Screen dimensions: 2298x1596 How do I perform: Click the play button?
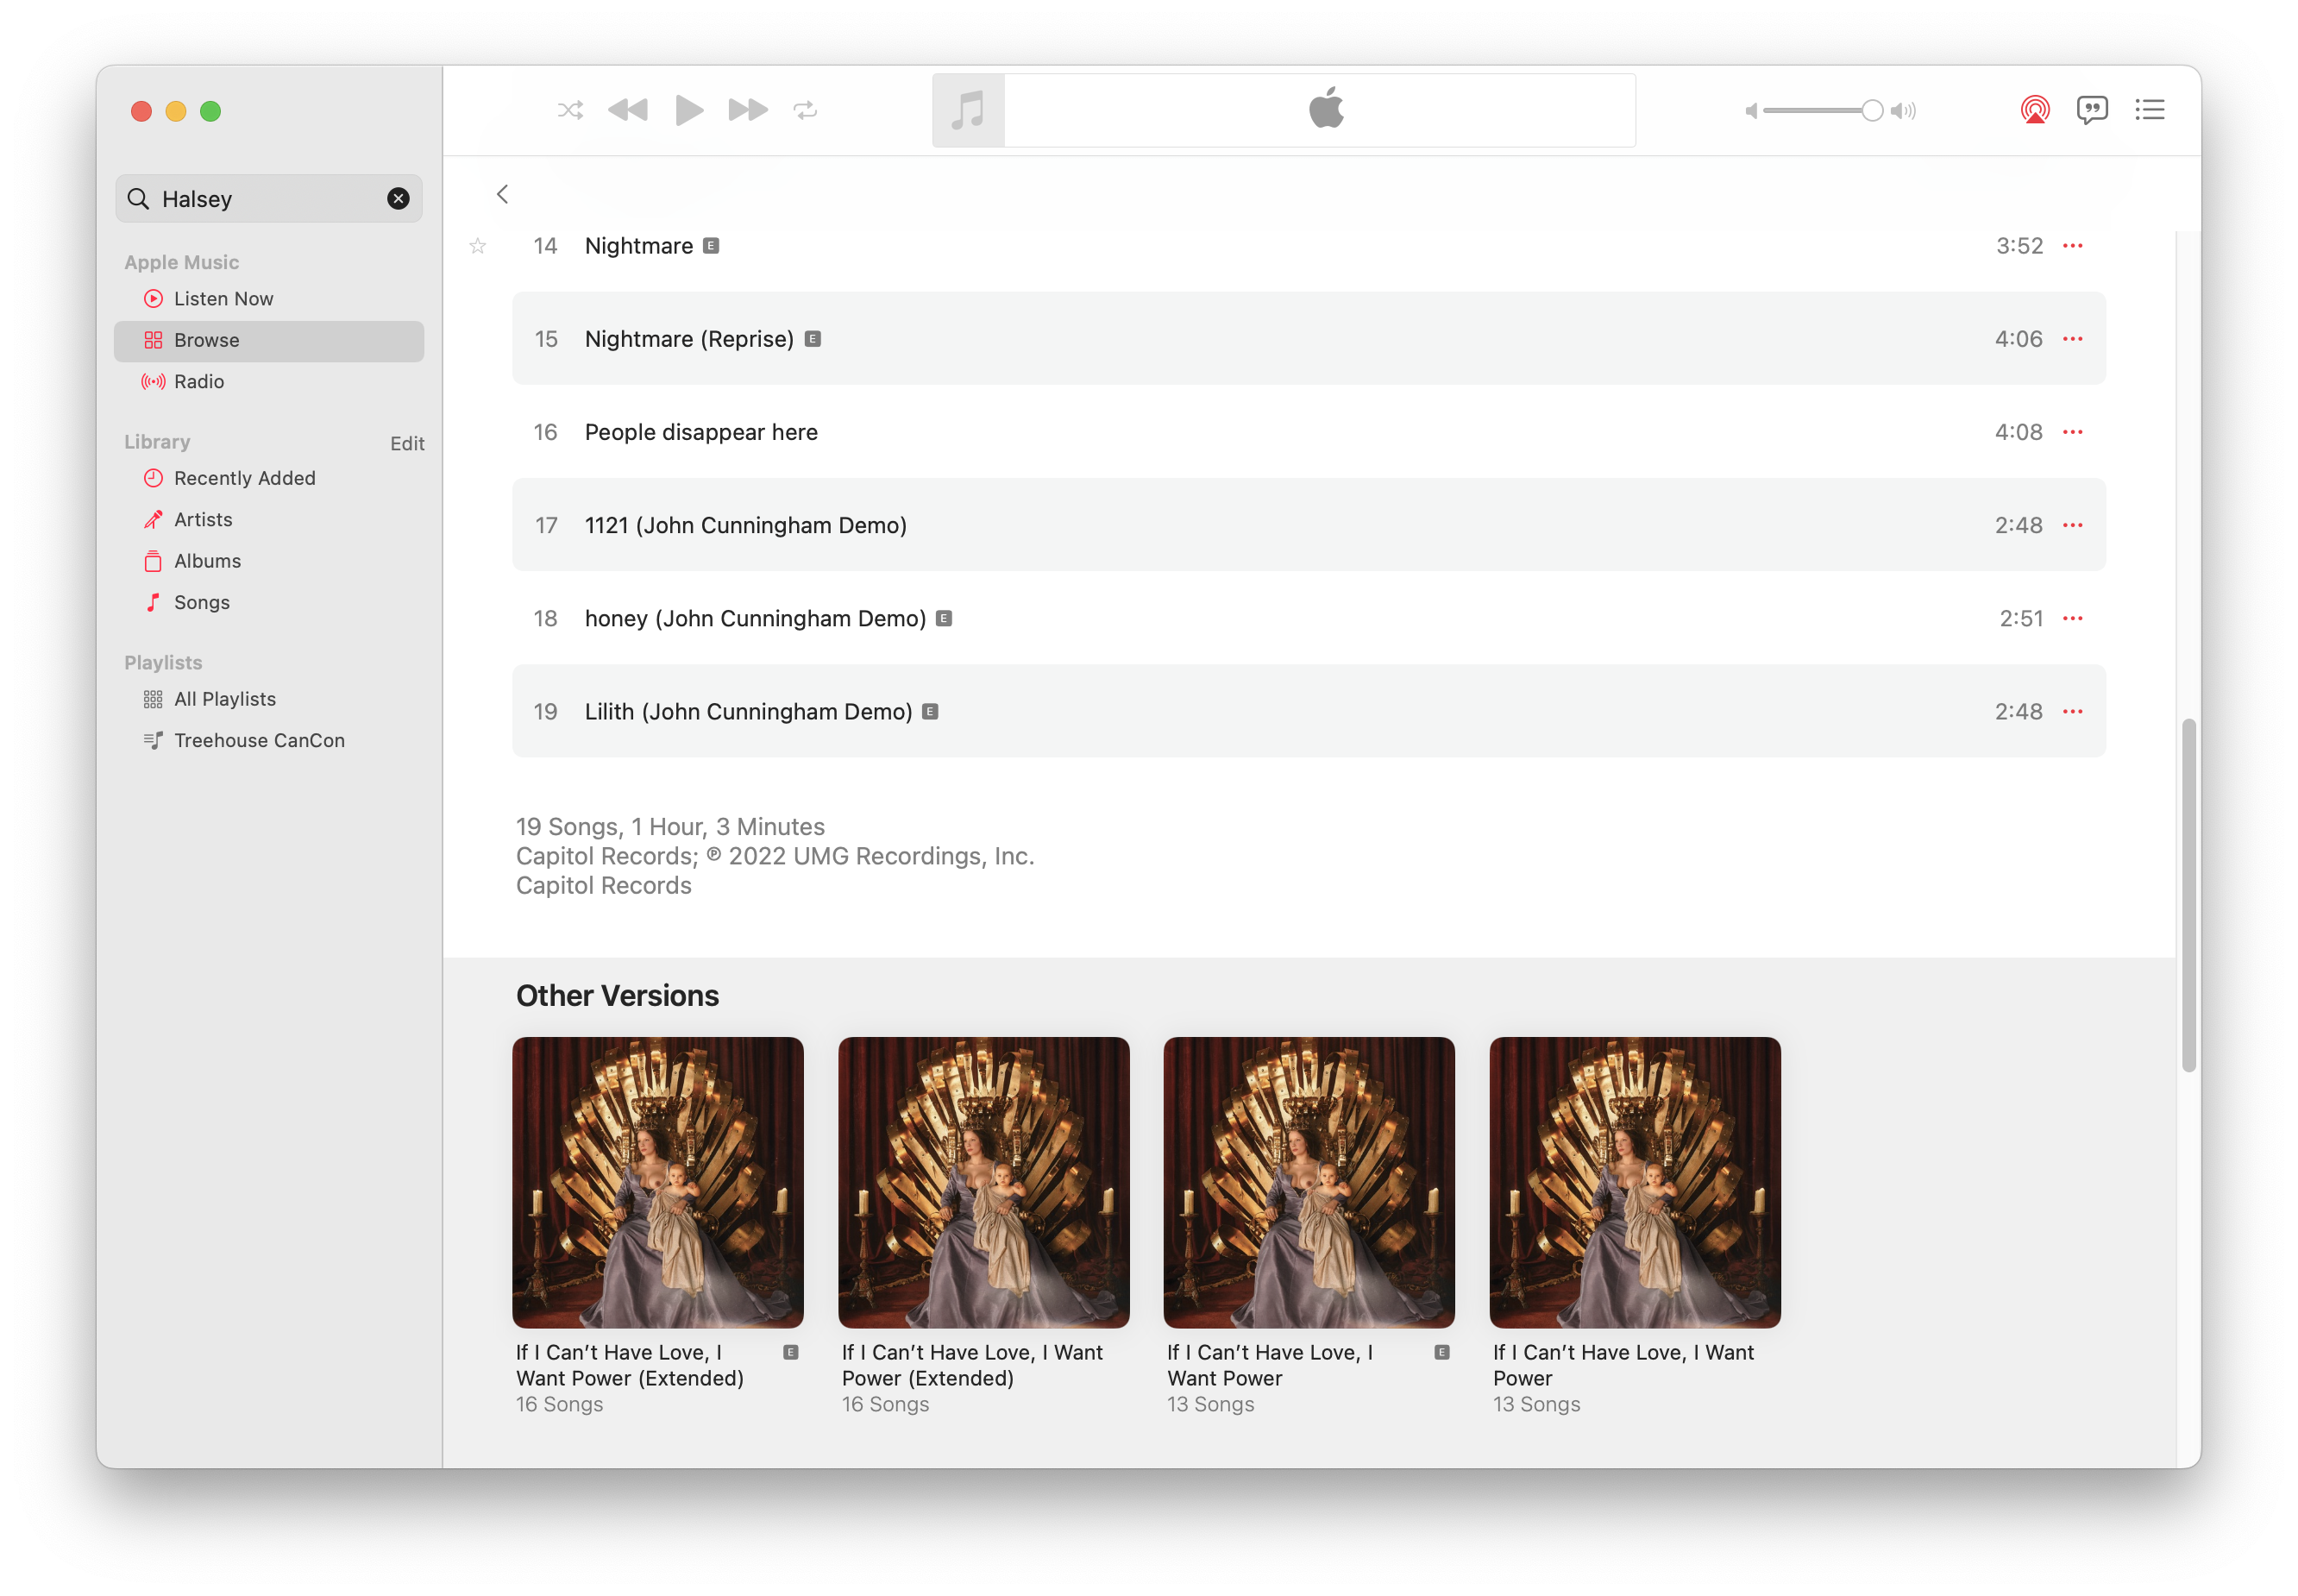pyautogui.click(x=689, y=110)
